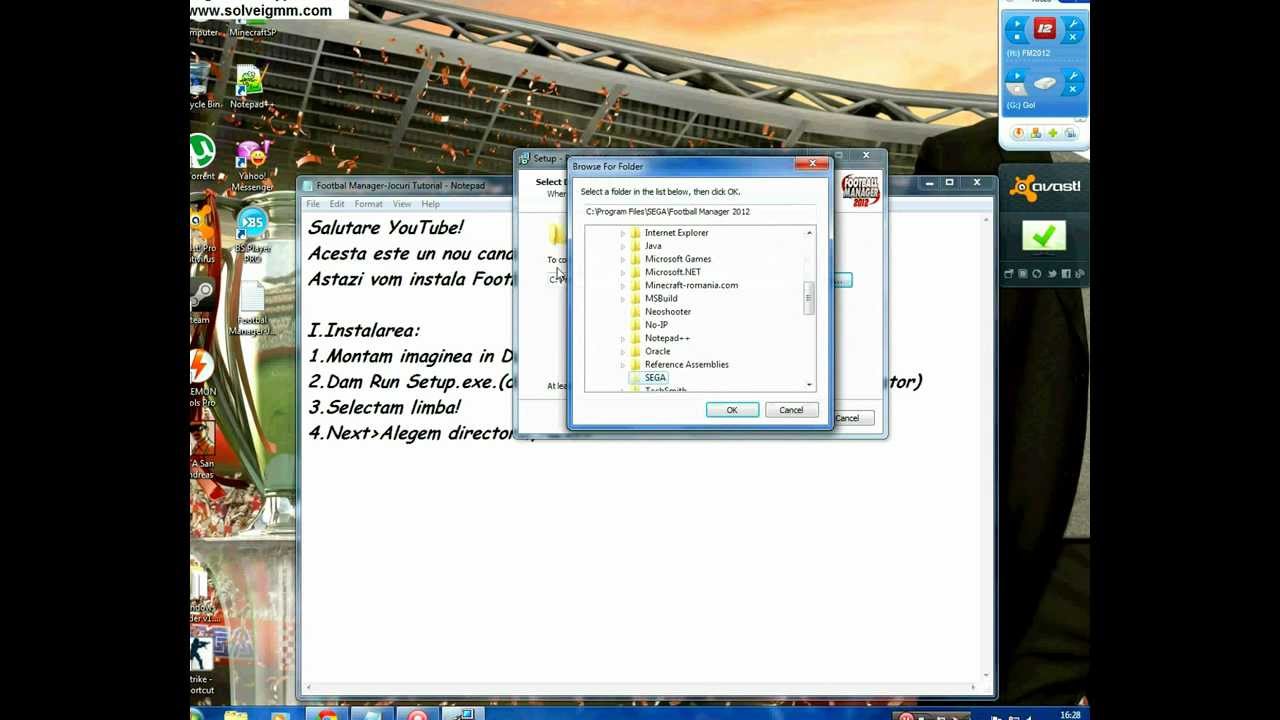Click the remove X for (G:) Gol drive
1280x720 pixels.
(x=1073, y=90)
